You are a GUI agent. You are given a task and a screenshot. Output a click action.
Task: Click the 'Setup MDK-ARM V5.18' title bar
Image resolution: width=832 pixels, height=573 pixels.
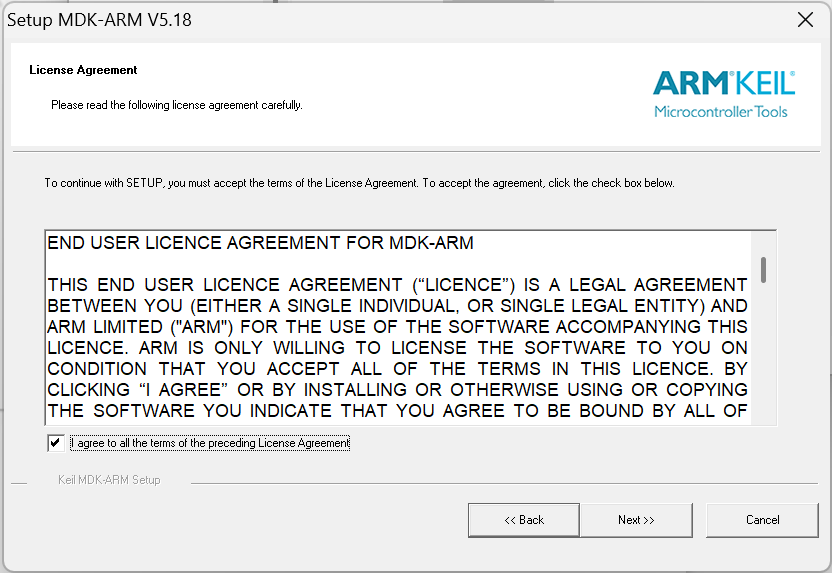[300, 20]
